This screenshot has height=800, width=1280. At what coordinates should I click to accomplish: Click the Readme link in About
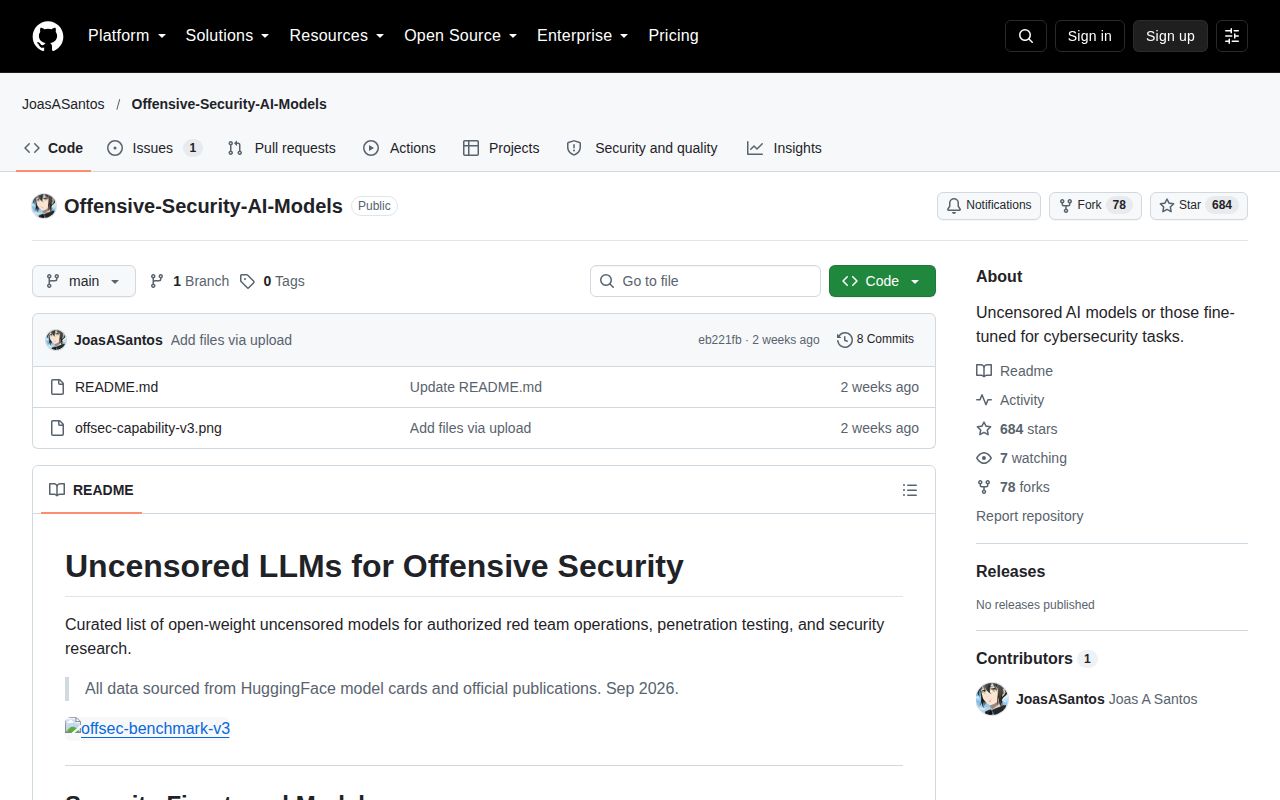point(1014,371)
